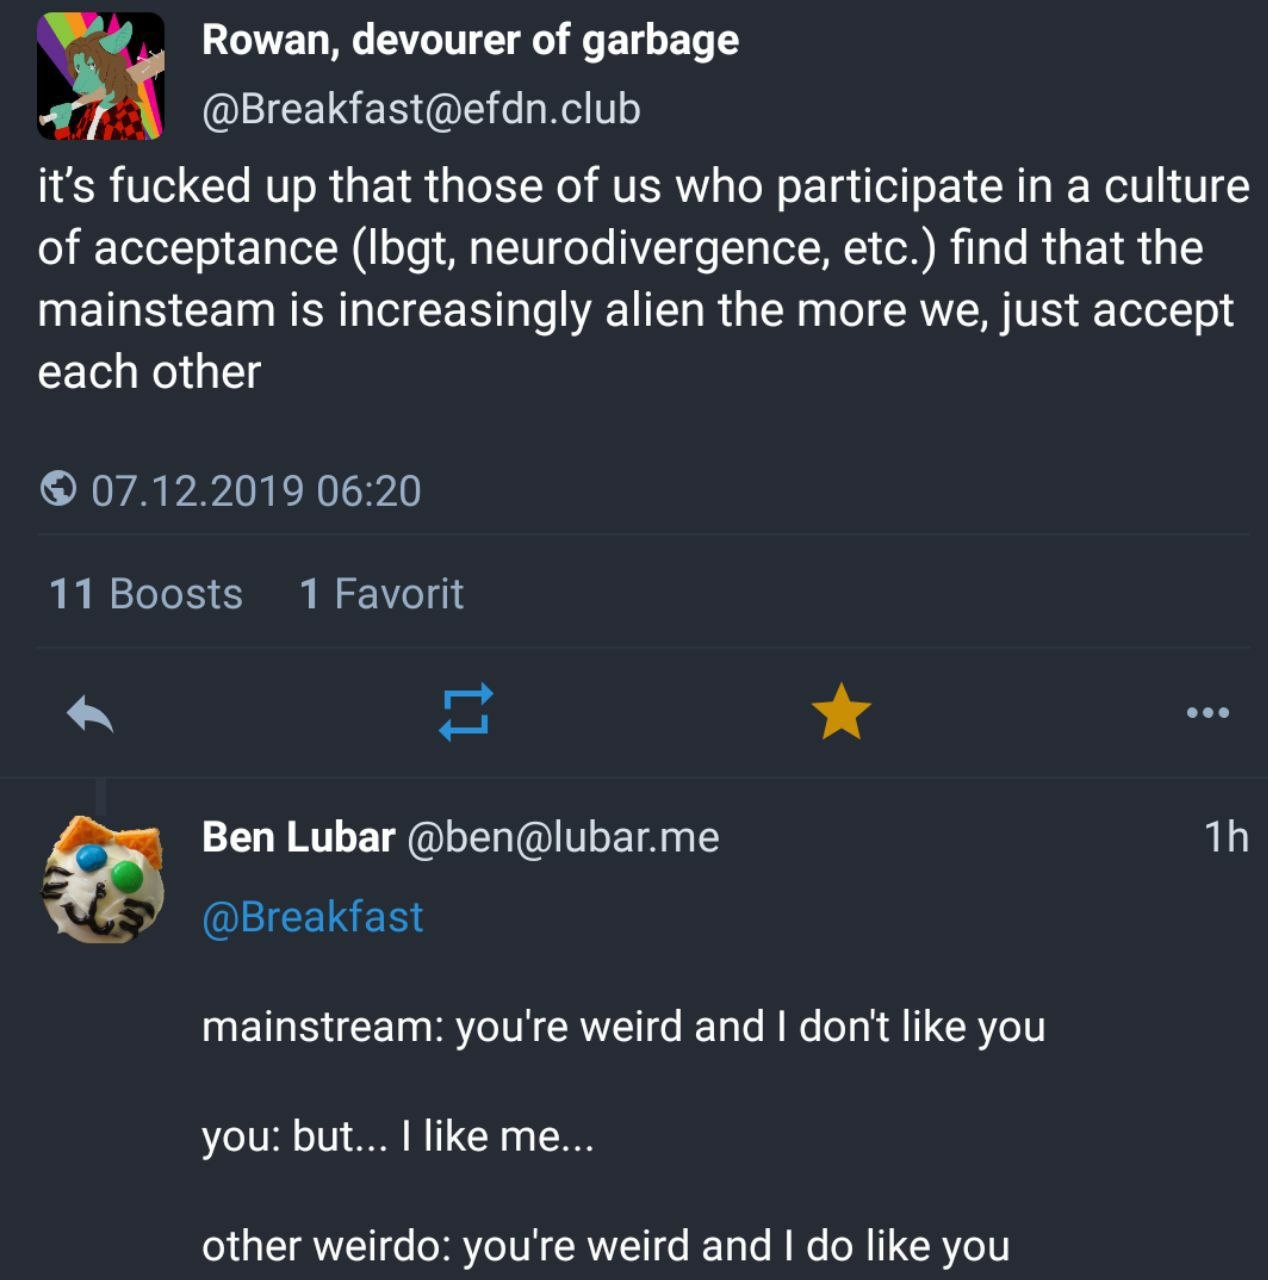Image resolution: width=1268 pixels, height=1280 pixels.
Task: Open Ben Lubar's cupcake cat avatar
Action: (102, 880)
